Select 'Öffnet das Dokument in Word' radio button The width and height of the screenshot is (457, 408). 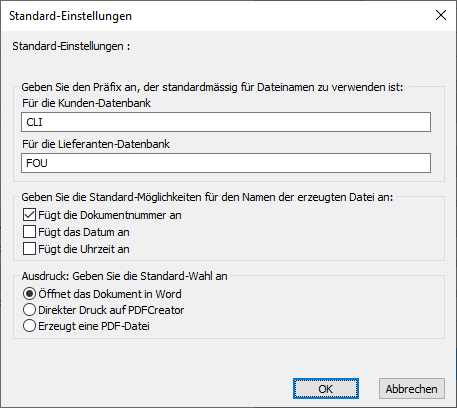pos(29,294)
